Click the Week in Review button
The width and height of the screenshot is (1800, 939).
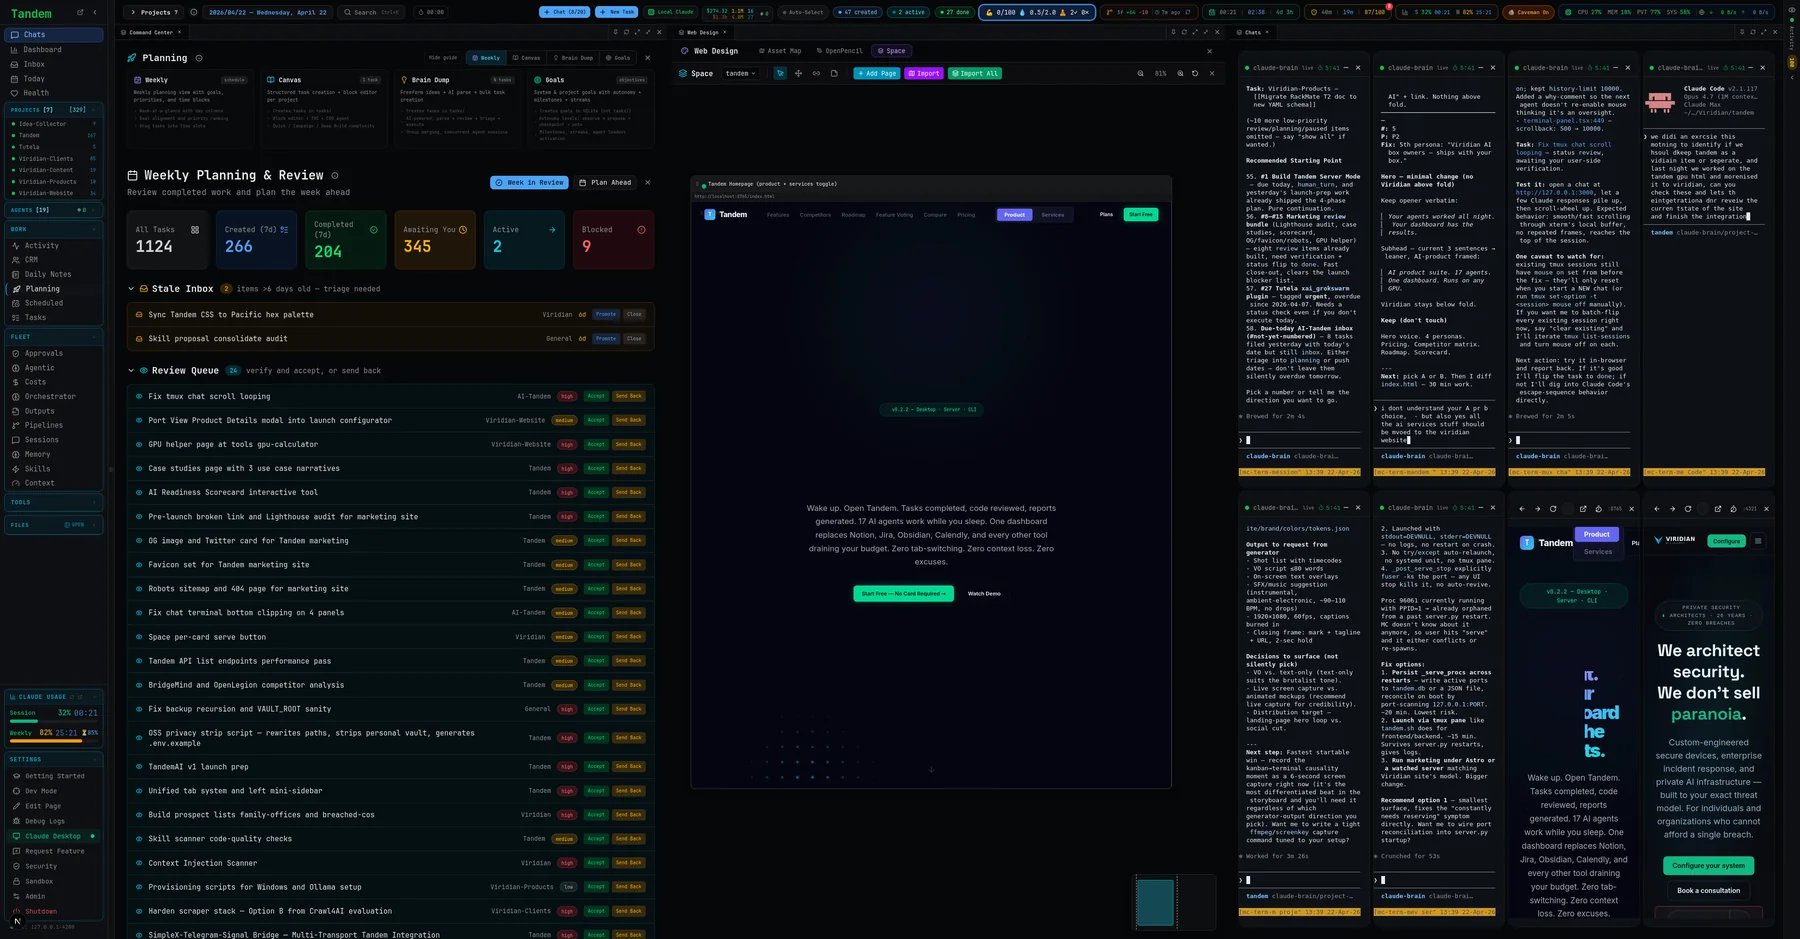(x=530, y=183)
